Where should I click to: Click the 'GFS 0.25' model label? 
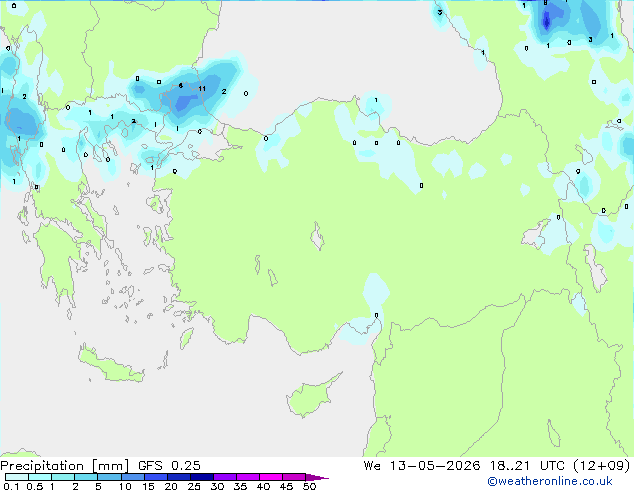169,466
